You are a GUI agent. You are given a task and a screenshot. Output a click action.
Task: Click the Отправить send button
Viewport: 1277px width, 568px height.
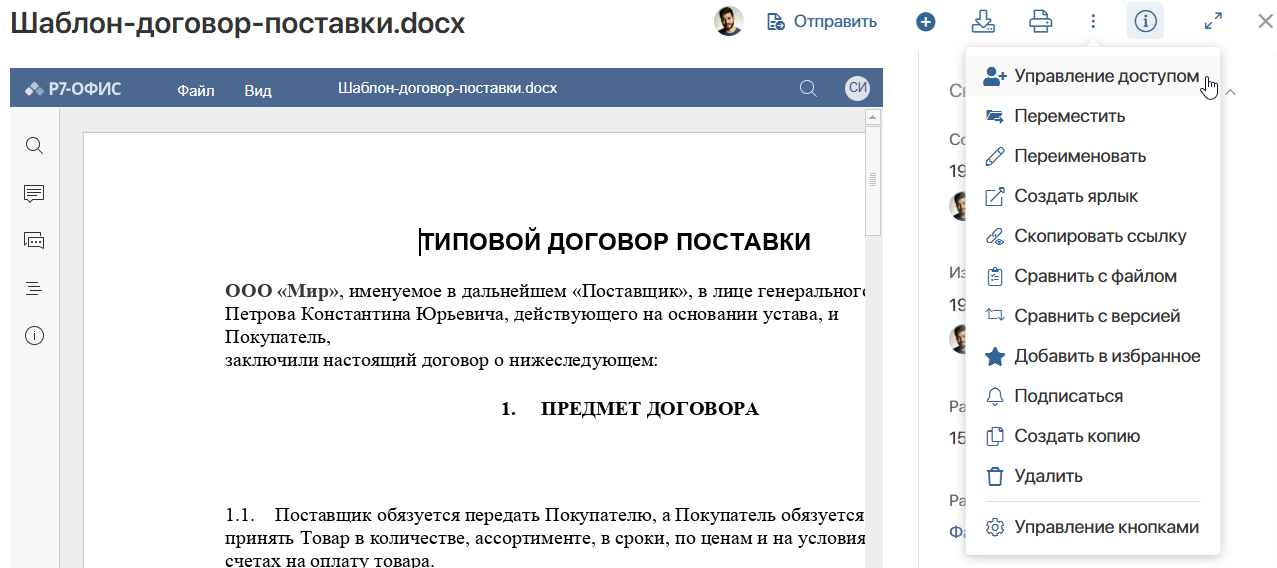[x=822, y=21]
